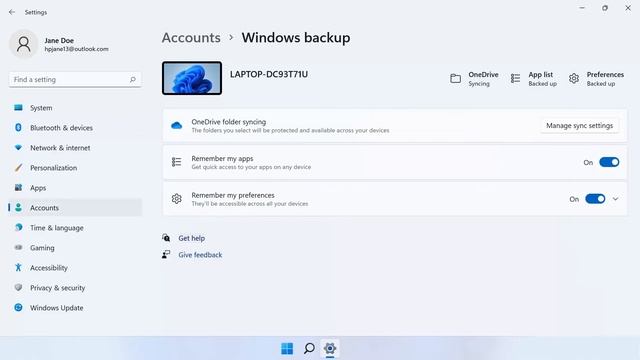
Task: Turn off the Remember my apps toggle
Action: (x=609, y=162)
